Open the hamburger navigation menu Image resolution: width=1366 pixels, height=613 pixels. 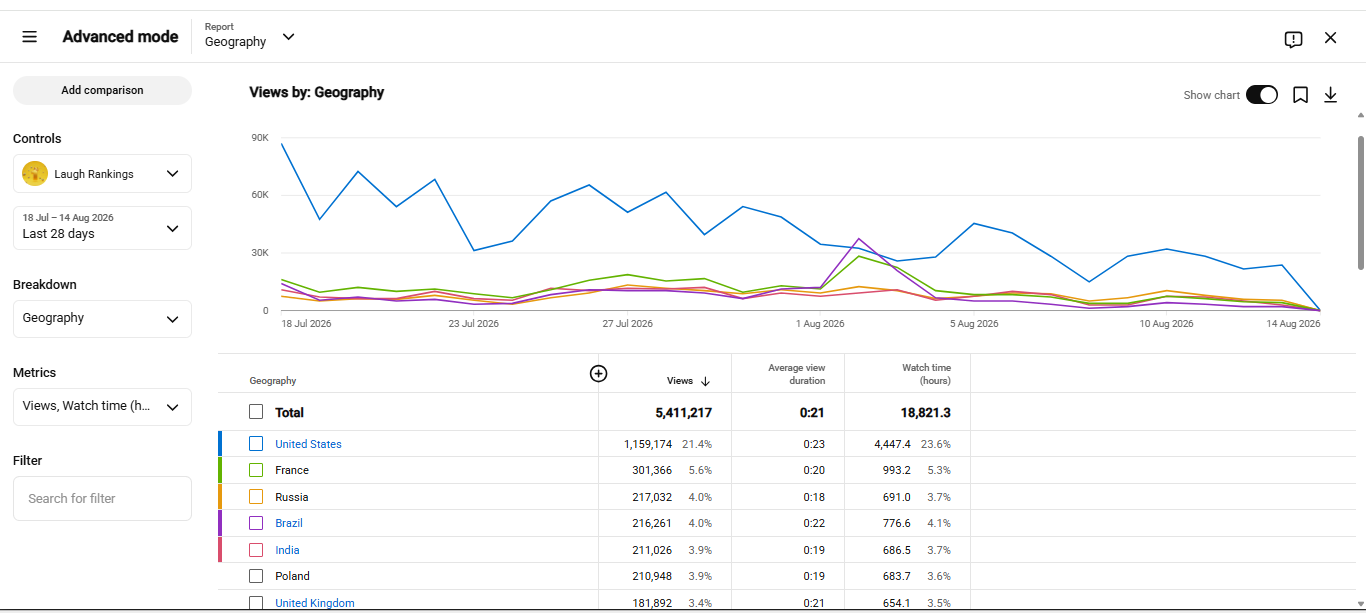coord(30,37)
